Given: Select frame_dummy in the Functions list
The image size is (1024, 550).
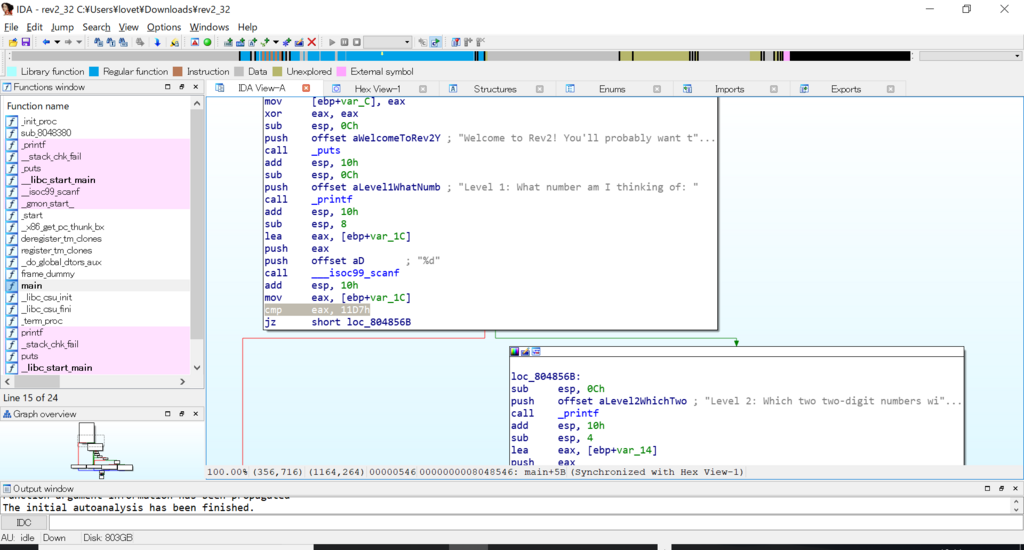Looking at the screenshot, I should pyautogui.click(x=97, y=274).
